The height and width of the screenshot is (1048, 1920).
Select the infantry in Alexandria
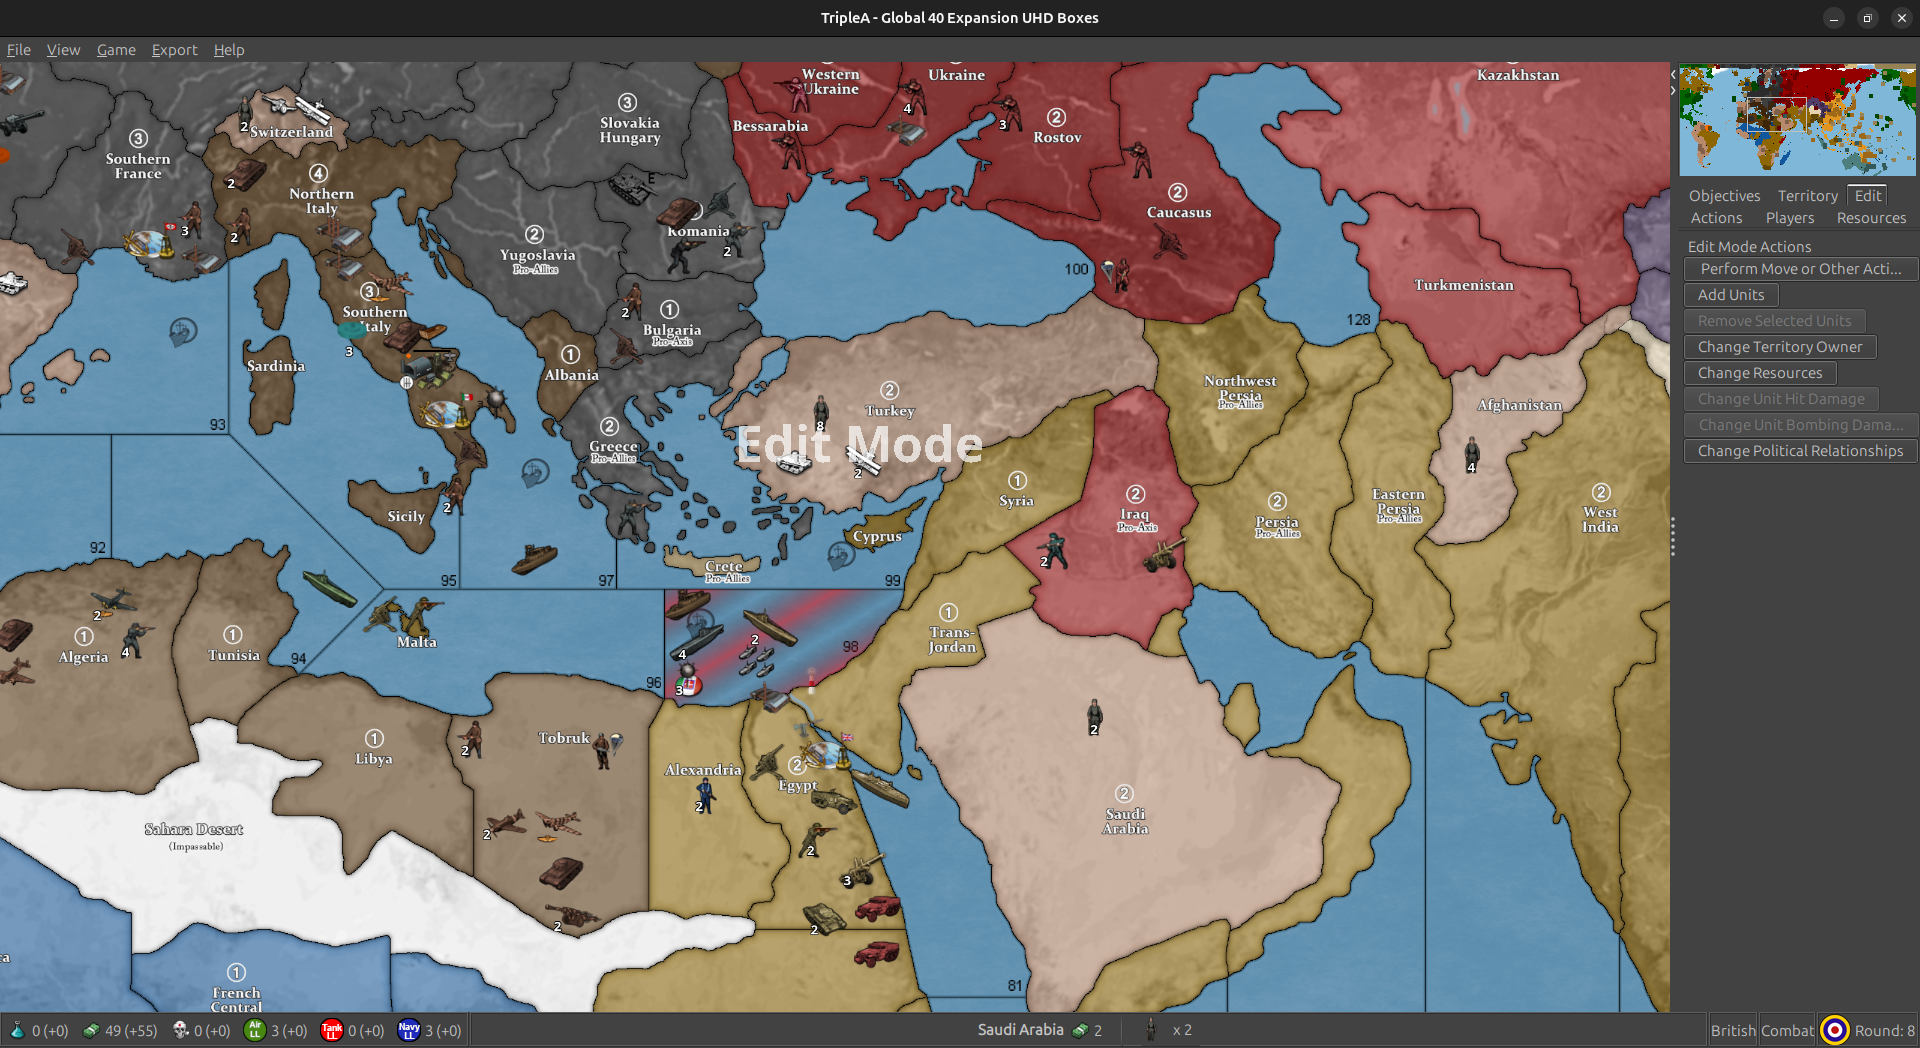(707, 795)
